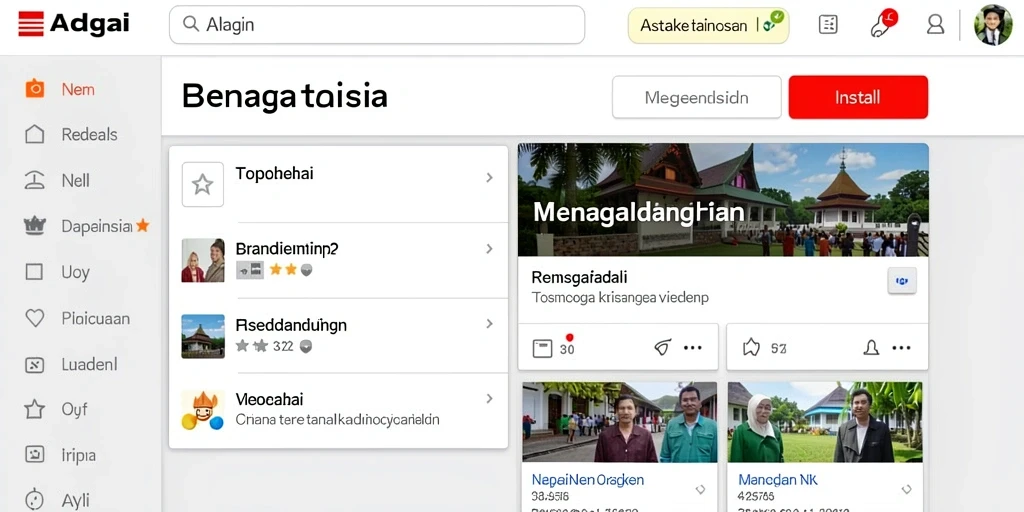Viewport: 1024px width, 512px height.
Task: Expand the Topohehai row chevron
Action: click(x=489, y=177)
